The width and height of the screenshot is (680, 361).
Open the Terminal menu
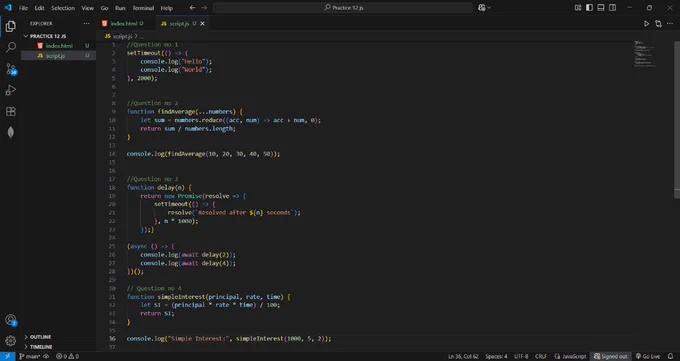tap(143, 8)
